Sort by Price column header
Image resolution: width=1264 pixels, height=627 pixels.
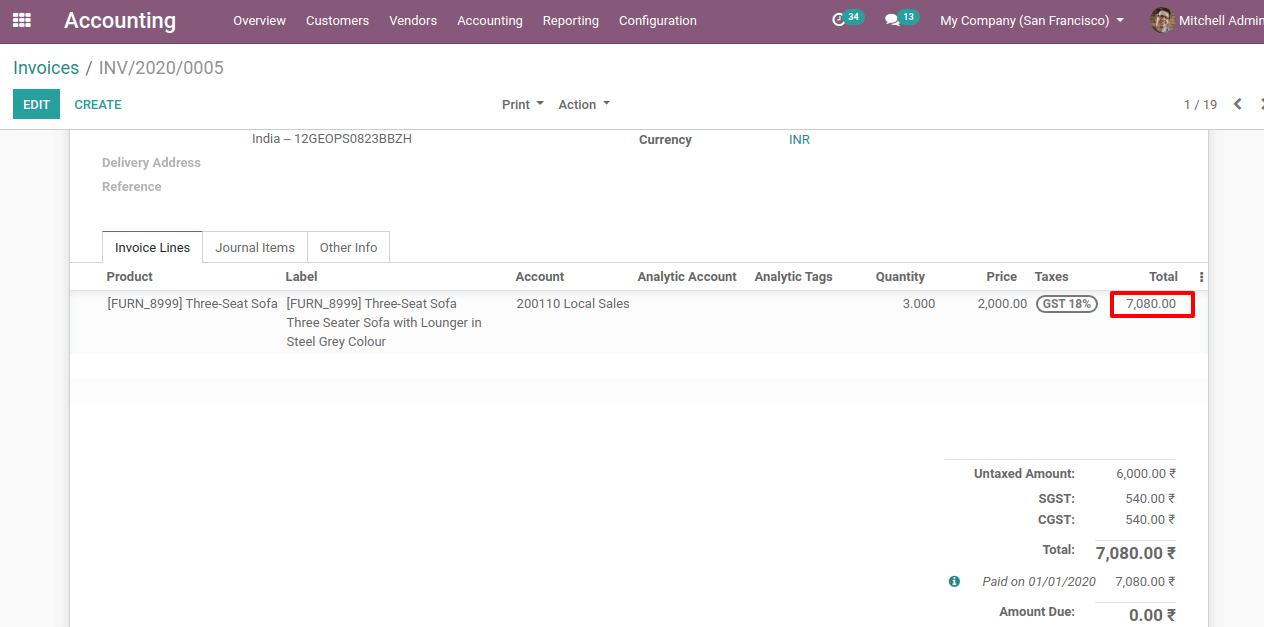[x=1001, y=277]
